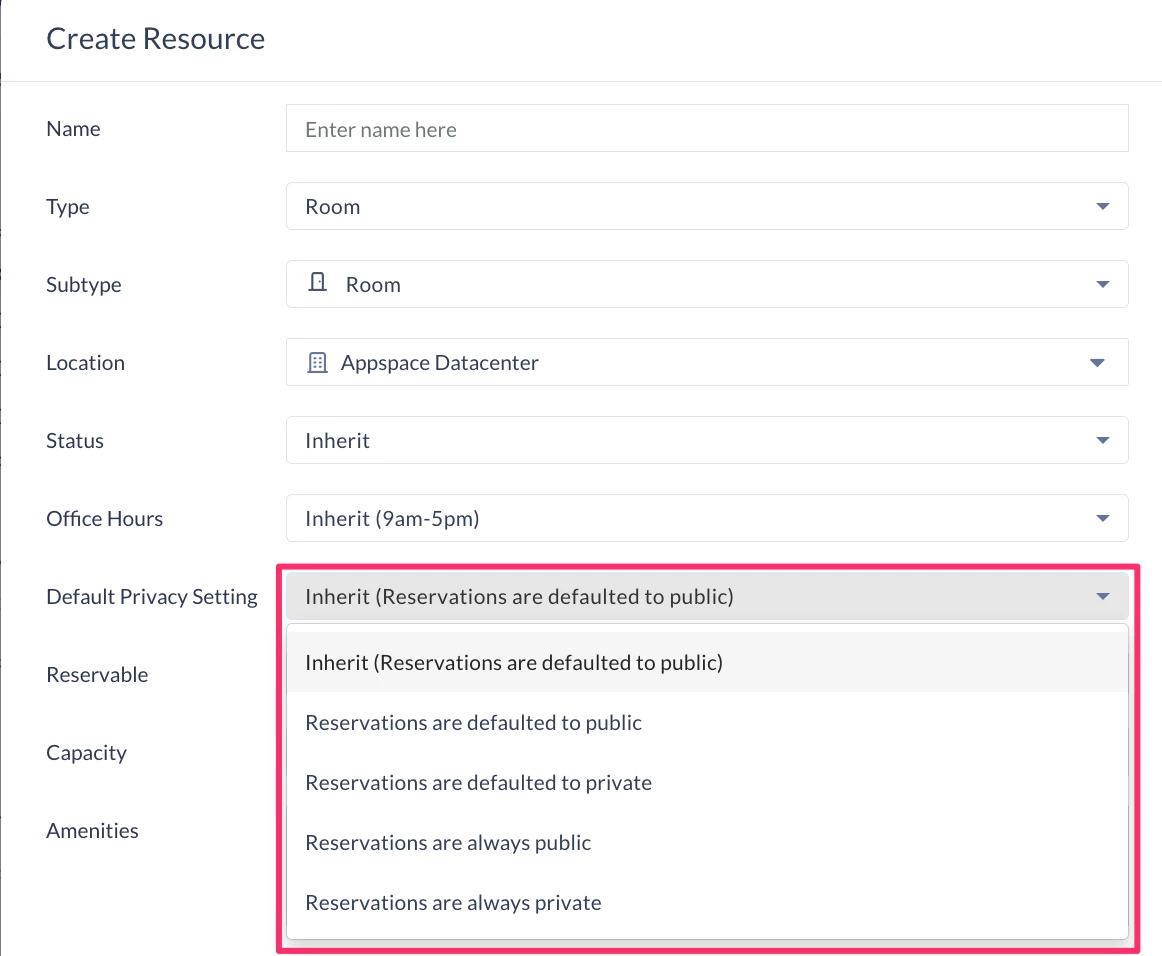Viewport: 1162px width, 956px height.
Task: Select Reservations are always private
Action: 707,903
